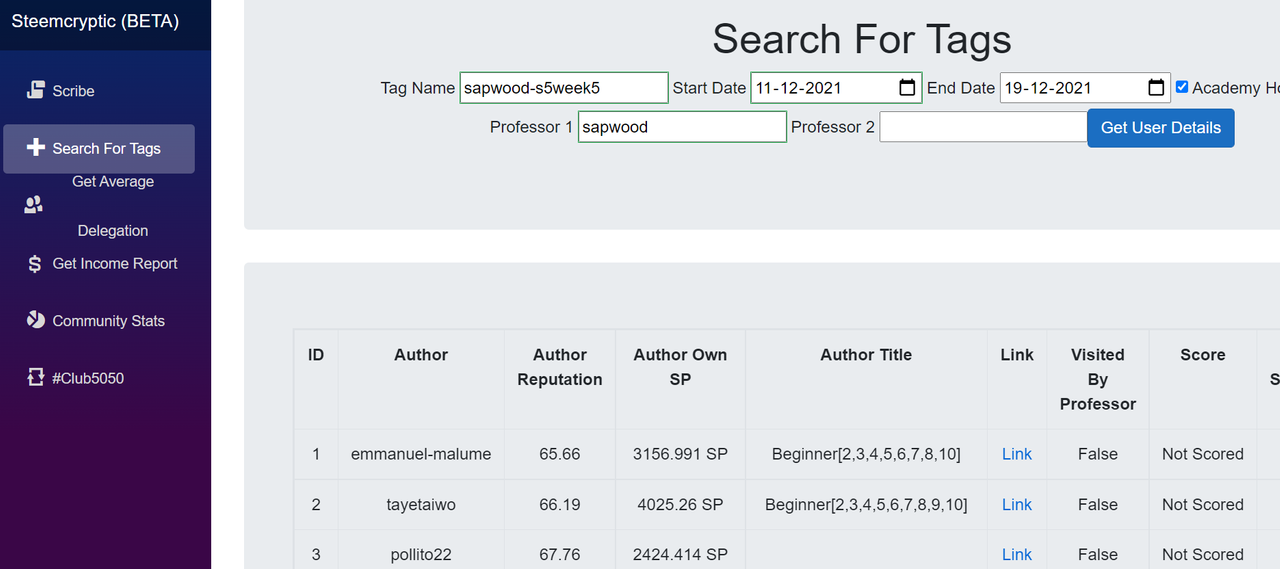Click the Search For Tags page heading
Viewport: 1280px width, 569px height.
862,40
